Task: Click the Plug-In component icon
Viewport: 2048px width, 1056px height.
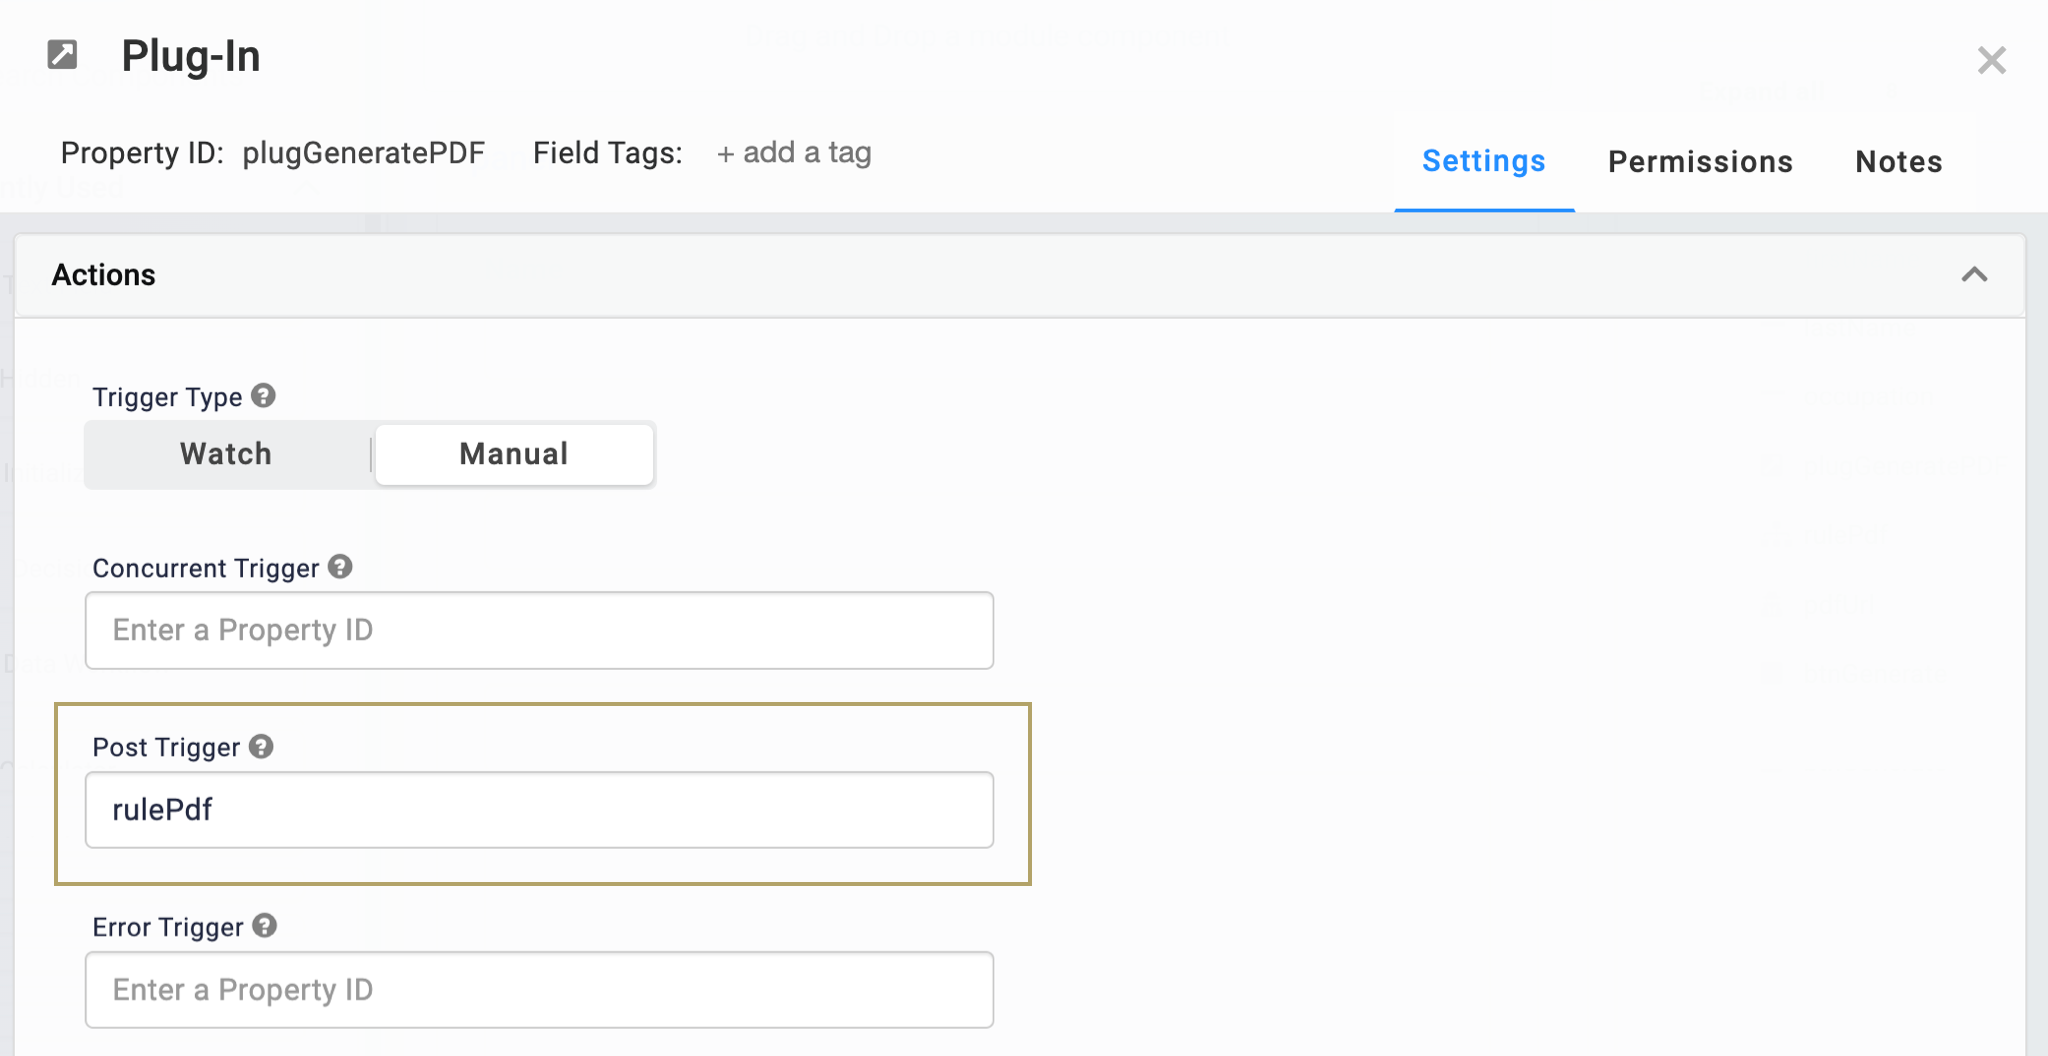Action: tap(63, 54)
